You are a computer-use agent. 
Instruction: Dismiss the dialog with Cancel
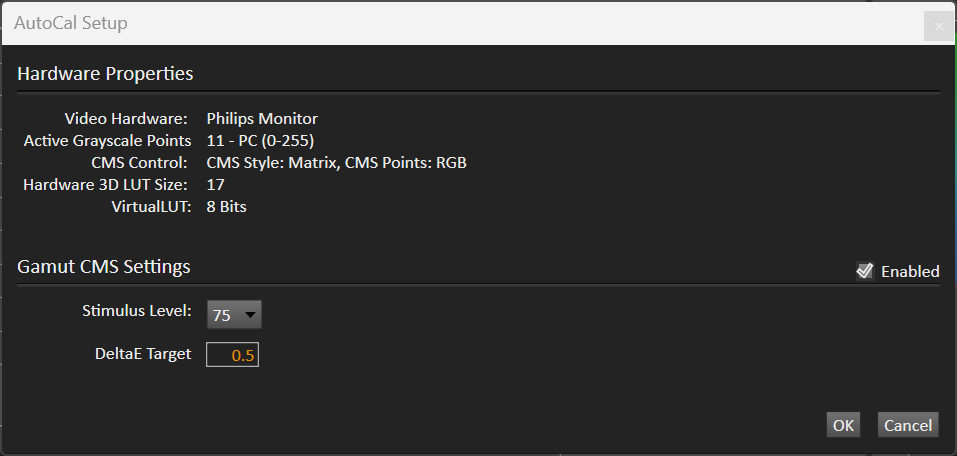[908, 425]
